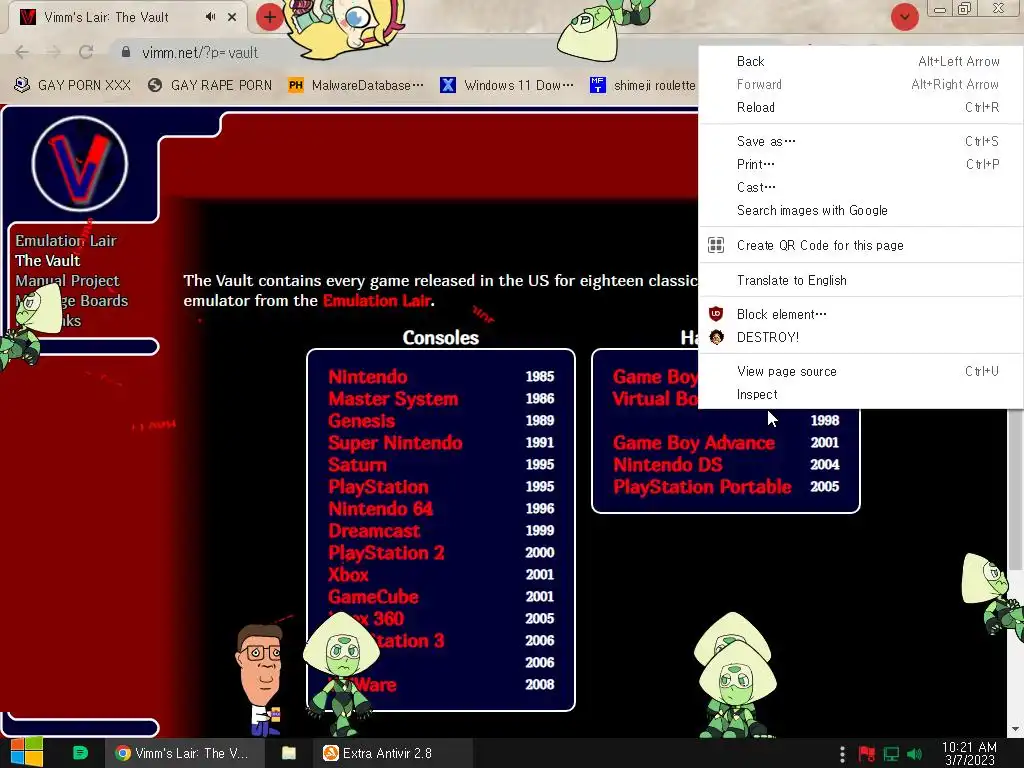
Task: Click the Hank Hill shimeji character
Action: coord(261,679)
